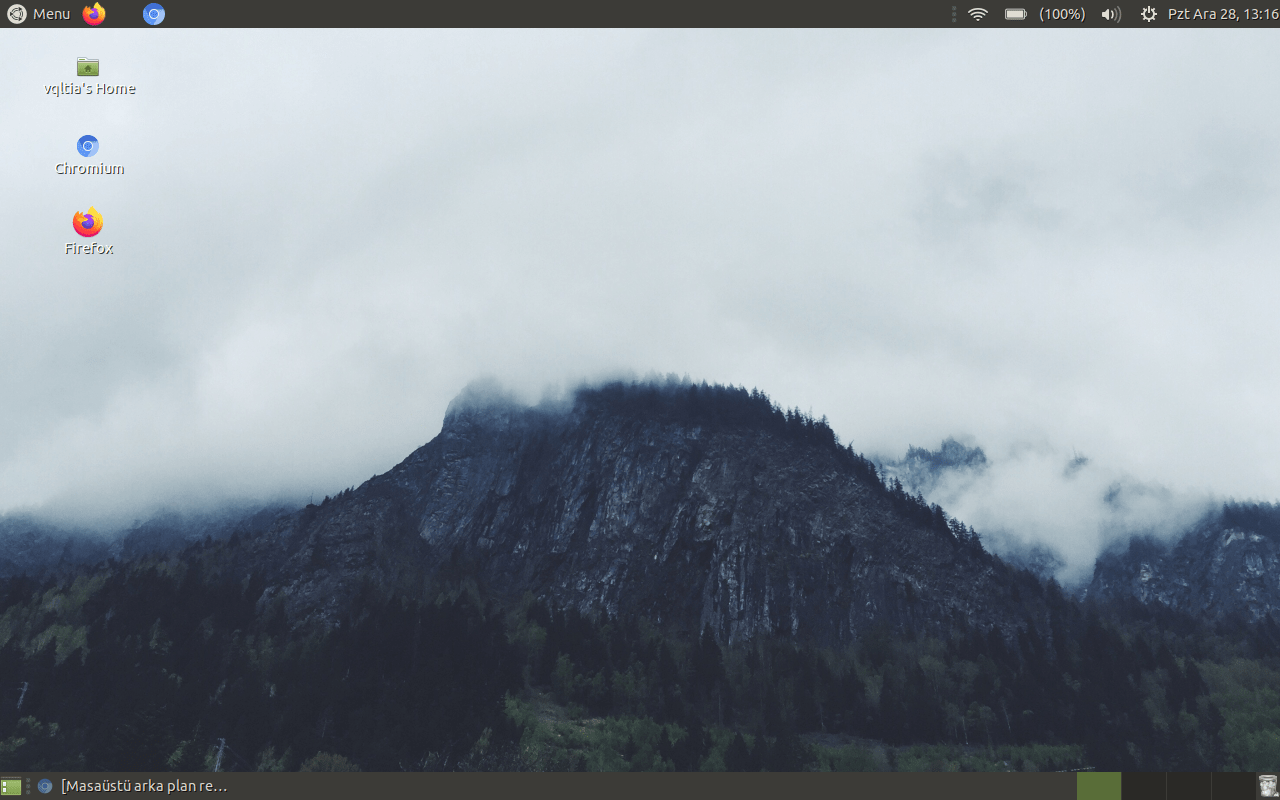The height and width of the screenshot is (800, 1280).
Task: Open the Wi-Fi network indicator
Action: point(978,14)
